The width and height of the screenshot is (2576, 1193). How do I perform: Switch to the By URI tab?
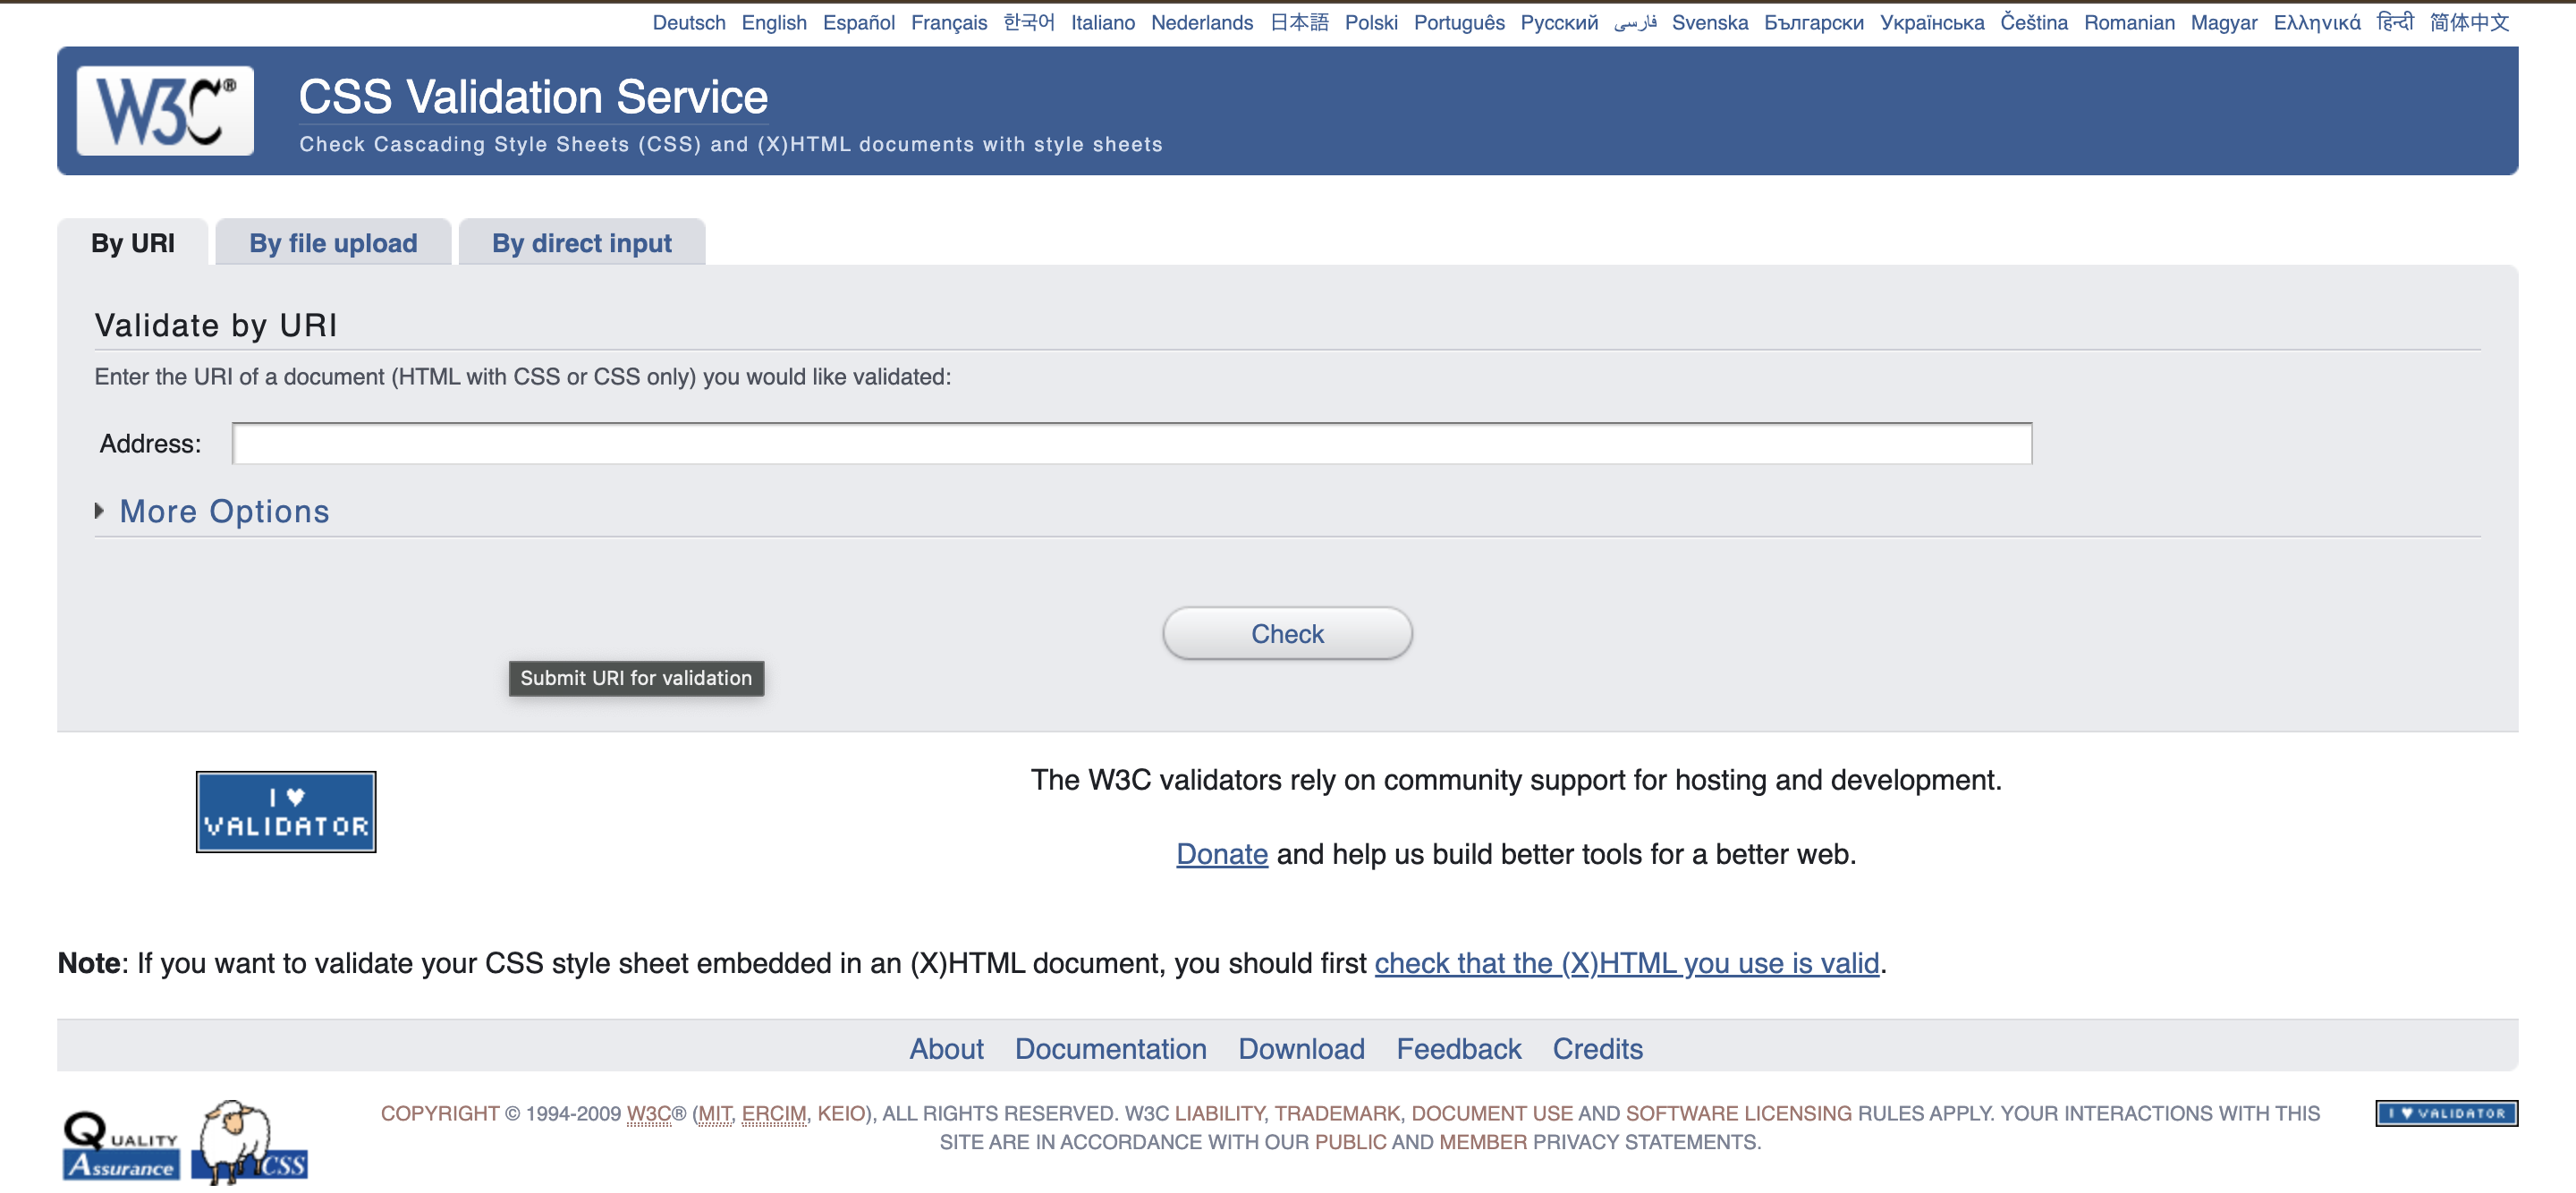tap(133, 243)
